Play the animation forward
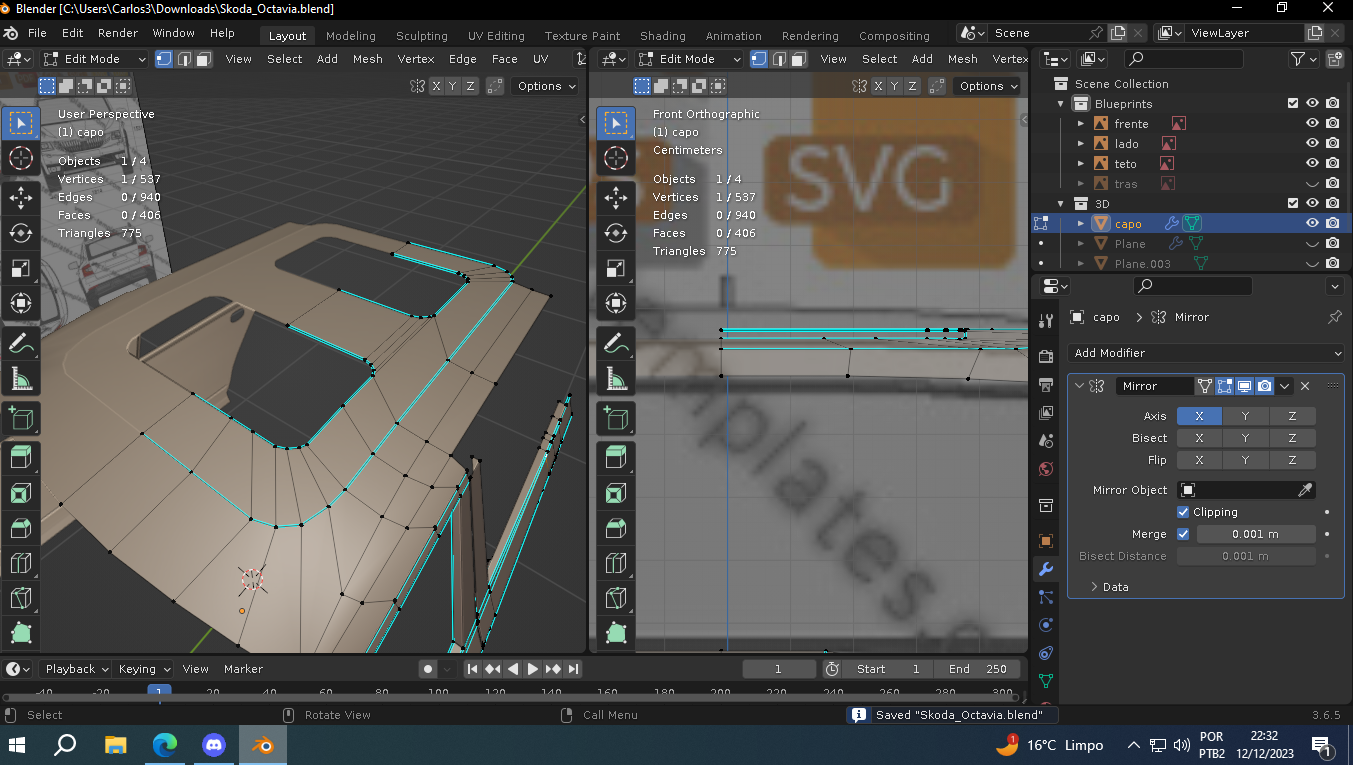Viewport: 1353px width, 765px height. pyautogui.click(x=533, y=669)
